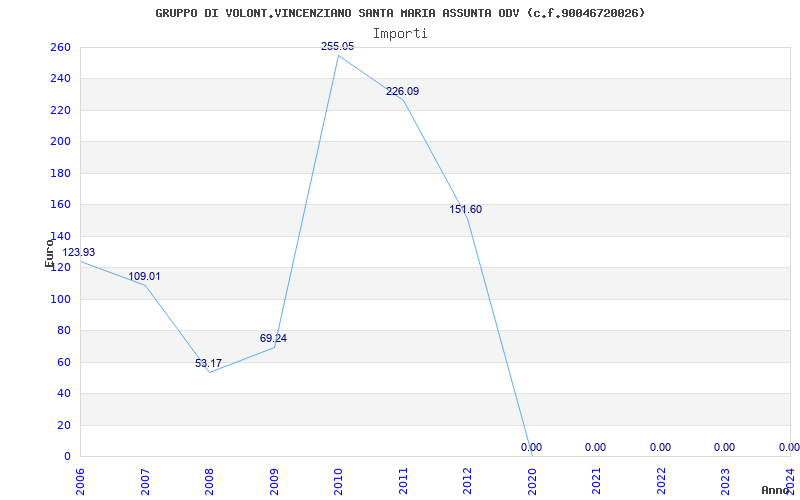Click the 260 y-axis value
This screenshot has height=500, width=800.
tap(60, 47)
